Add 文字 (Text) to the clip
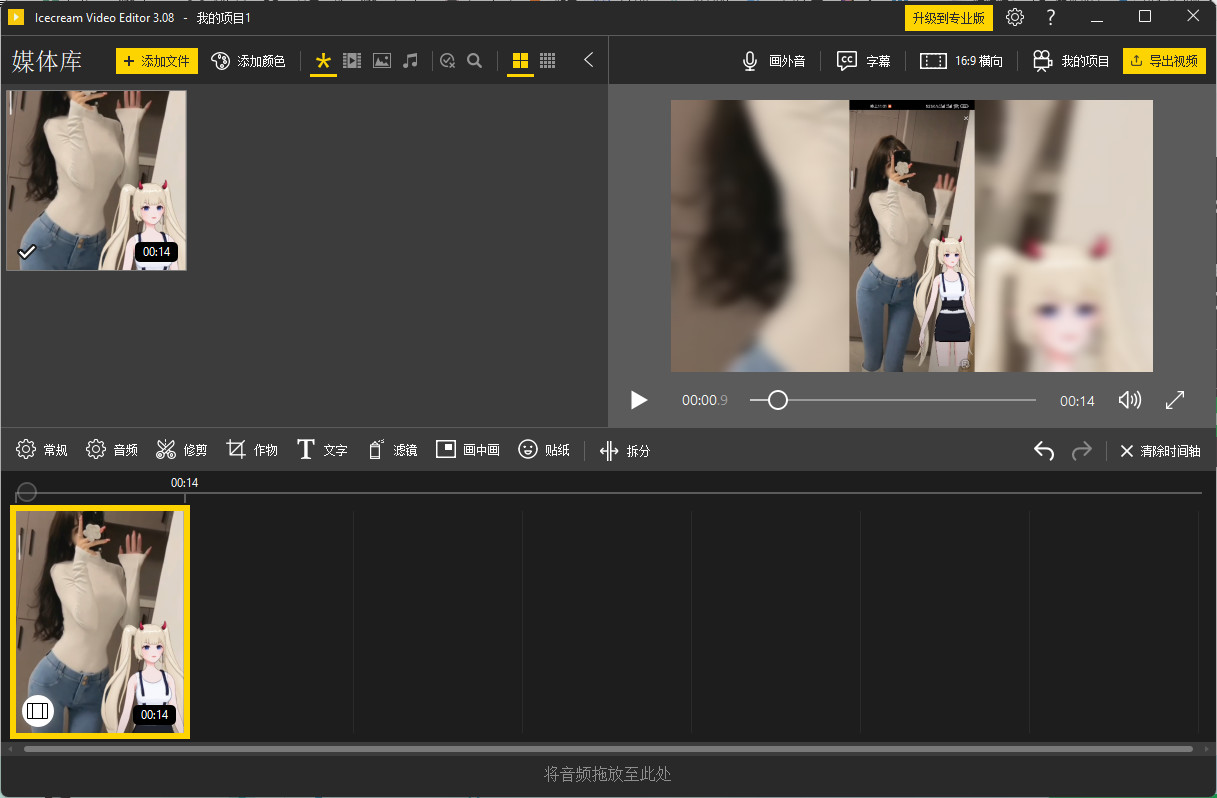Viewport: 1217px width, 798px height. pos(322,450)
